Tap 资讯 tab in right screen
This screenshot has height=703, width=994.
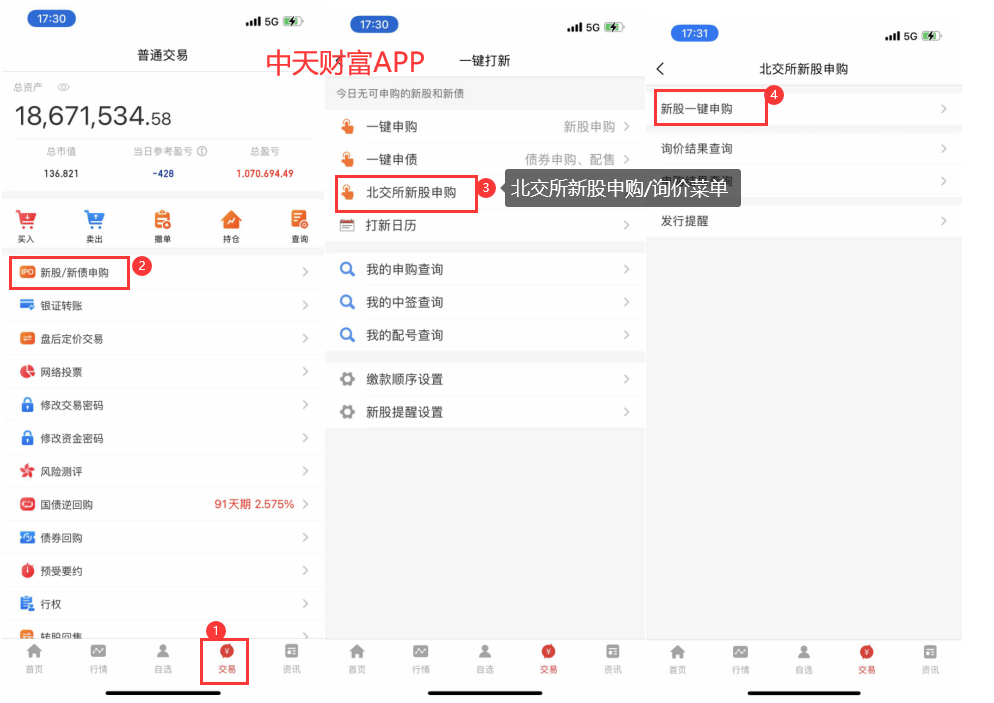pyautogui.click(x=930, y=660)
